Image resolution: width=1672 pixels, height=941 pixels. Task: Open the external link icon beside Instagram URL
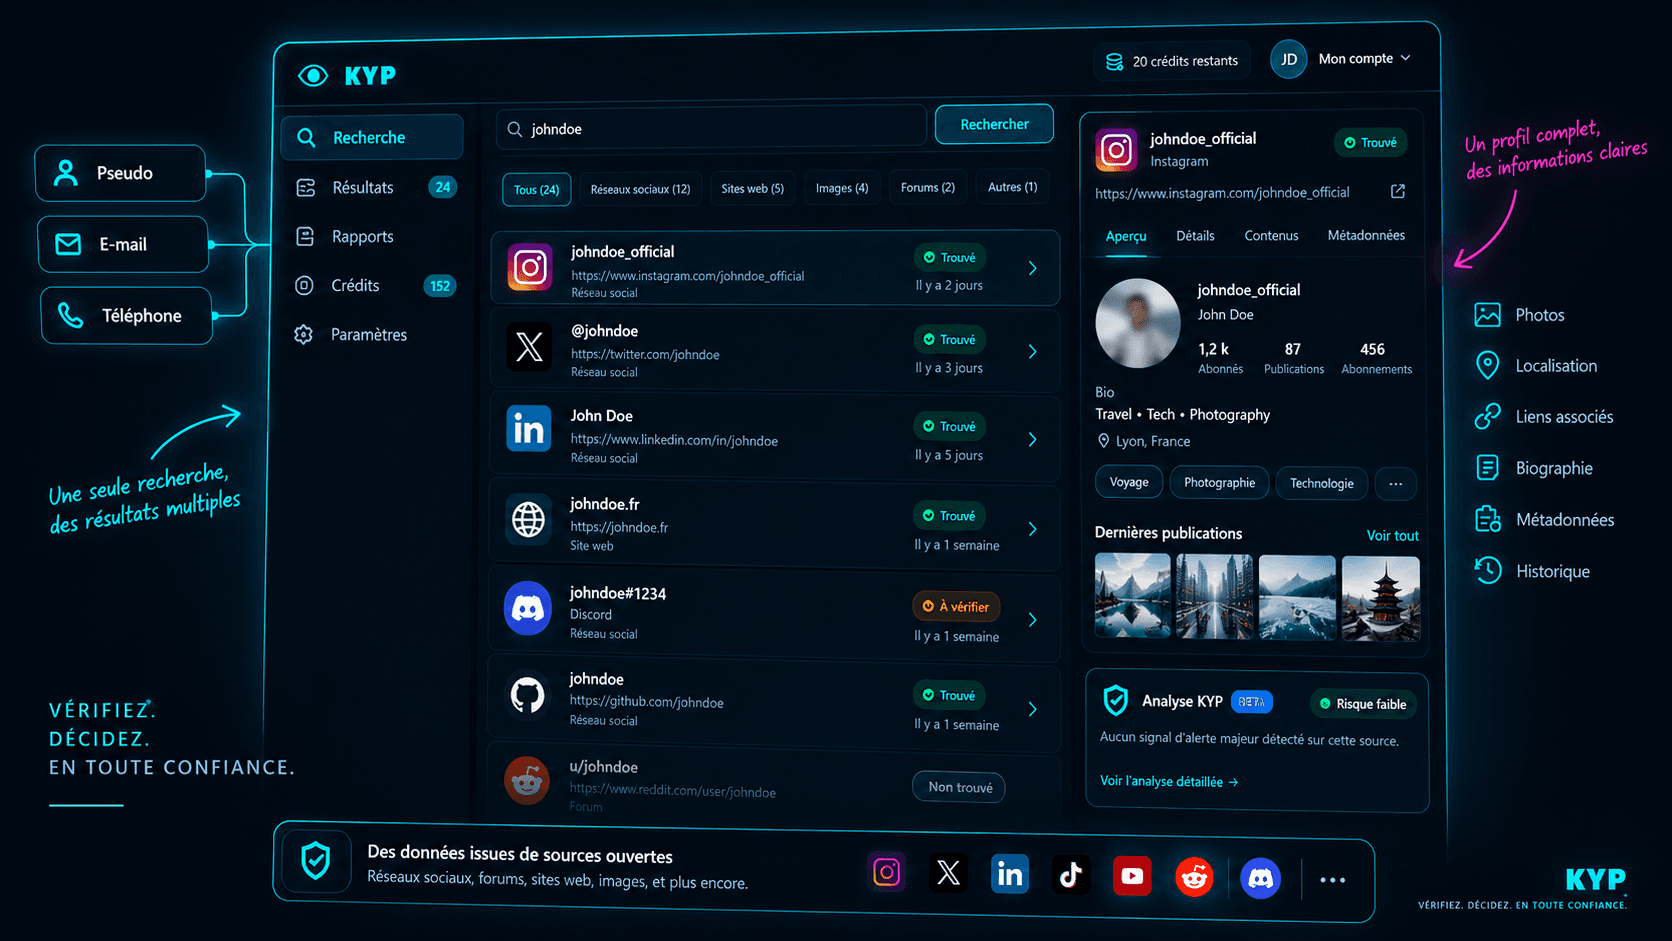tap(1398, 191)
